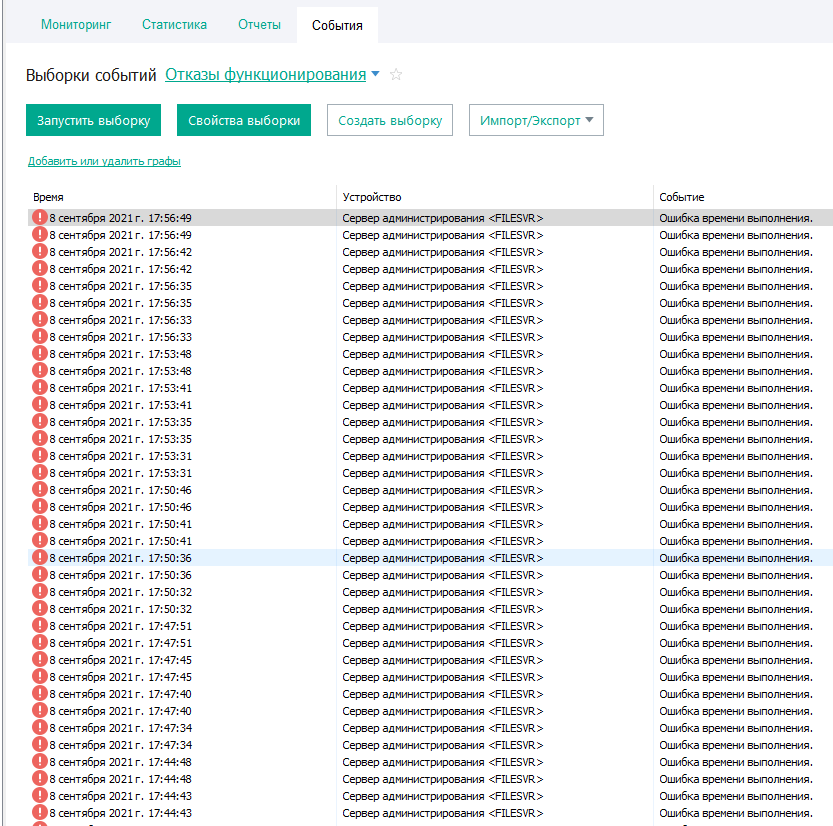
Task: Click the Создать выборку button
Action: pos(390,120)
